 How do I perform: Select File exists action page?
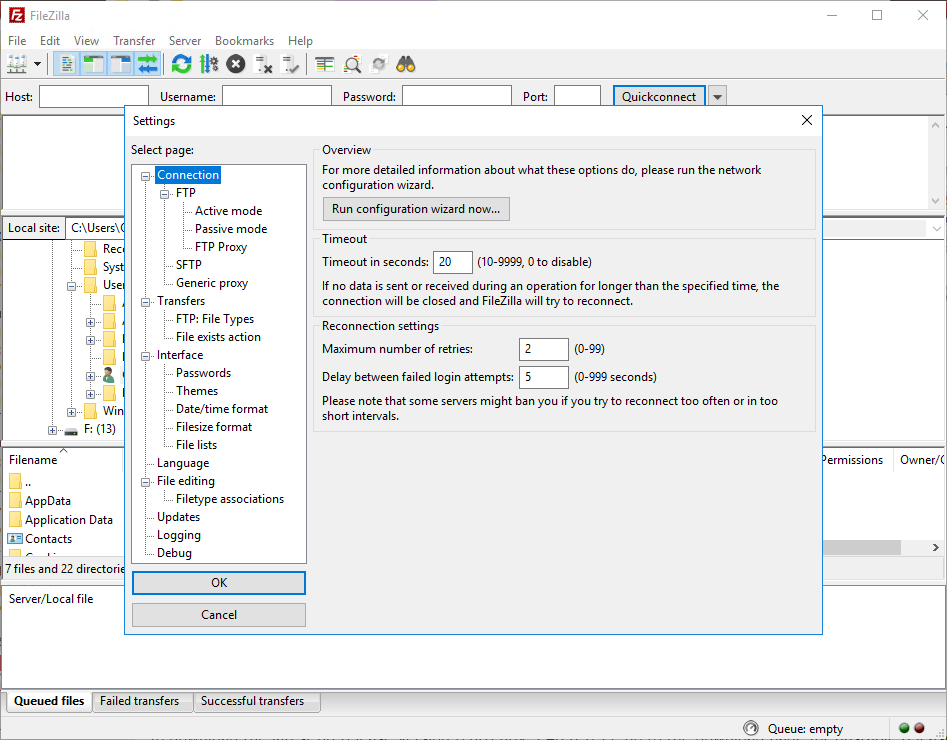218,337
